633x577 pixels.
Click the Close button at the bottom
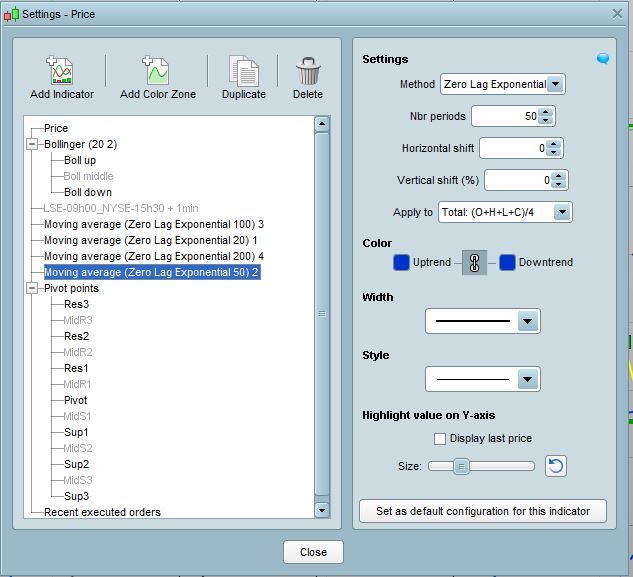coord(313,552)
